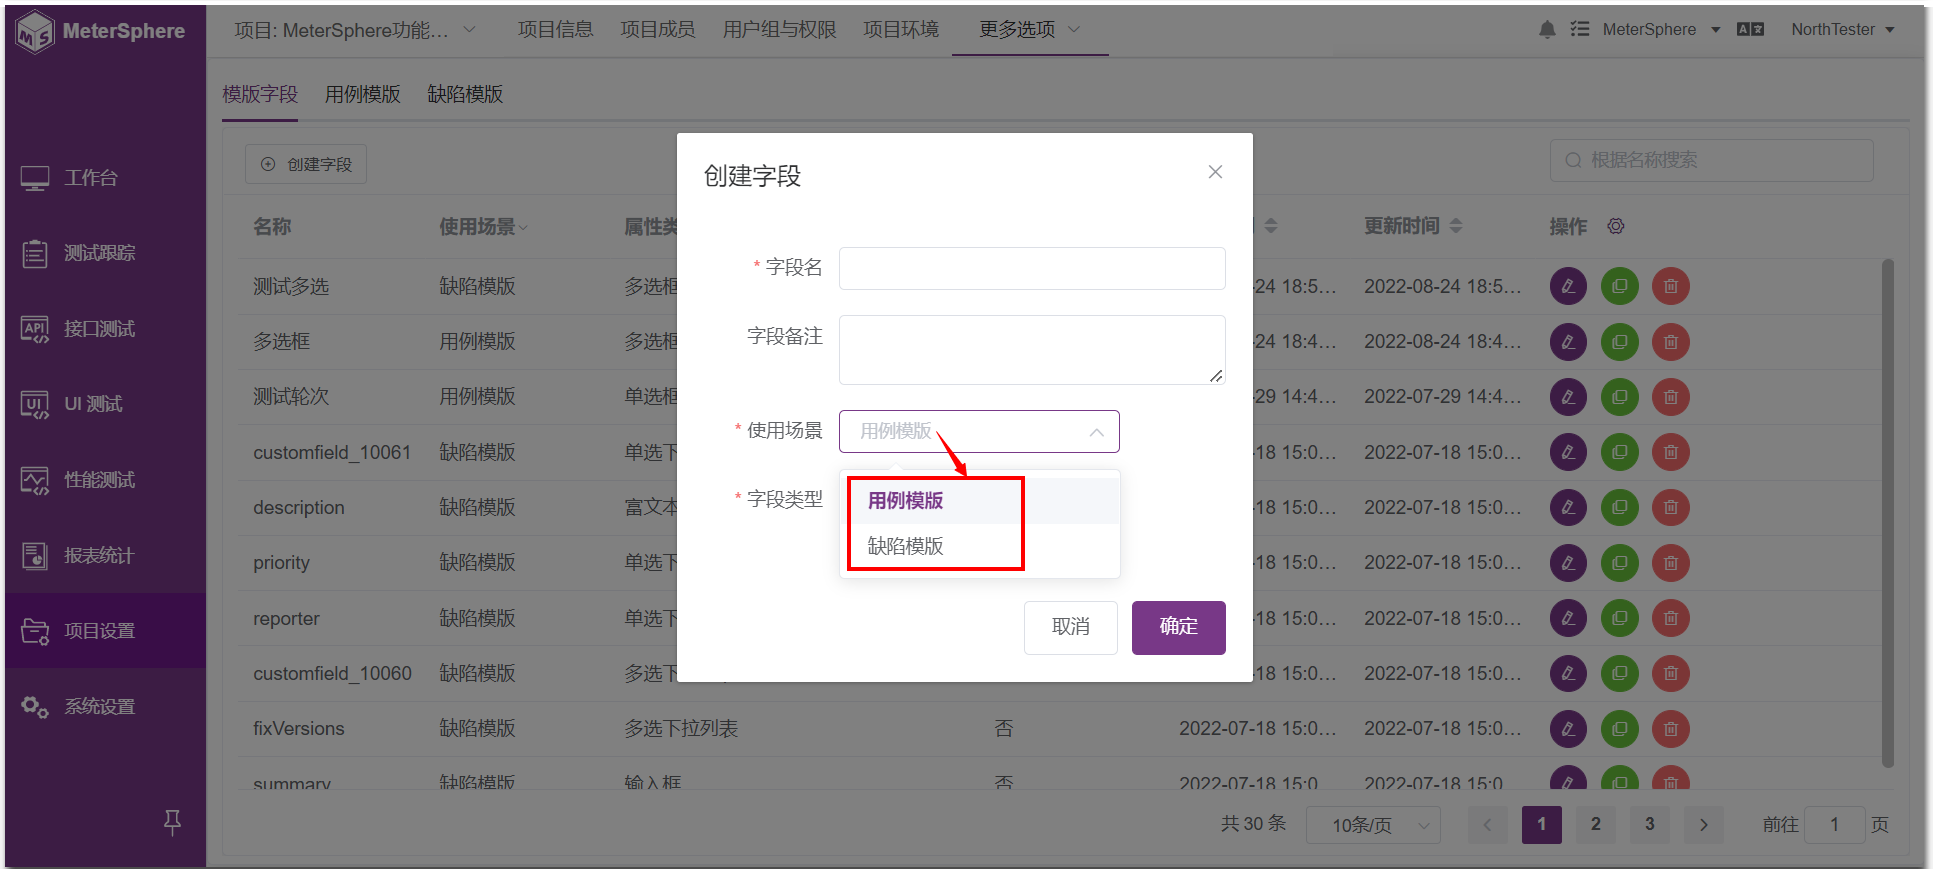Pin the sidebar with the pin icon
This screenshot has width=1933, height=876.
tap(172, 822)
